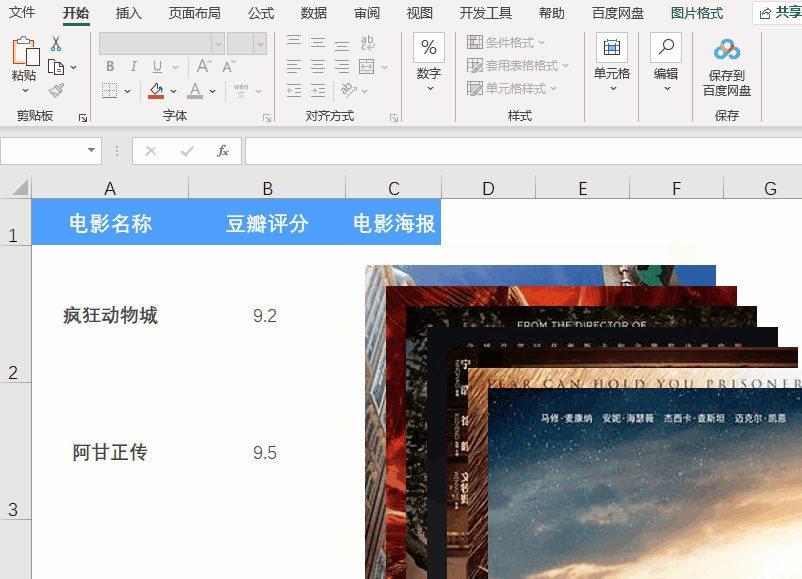Image resolution: width=802 pixels, height=579 pixels.
Task: Toggle Italic formatting
Action: [x=133, y=66]
